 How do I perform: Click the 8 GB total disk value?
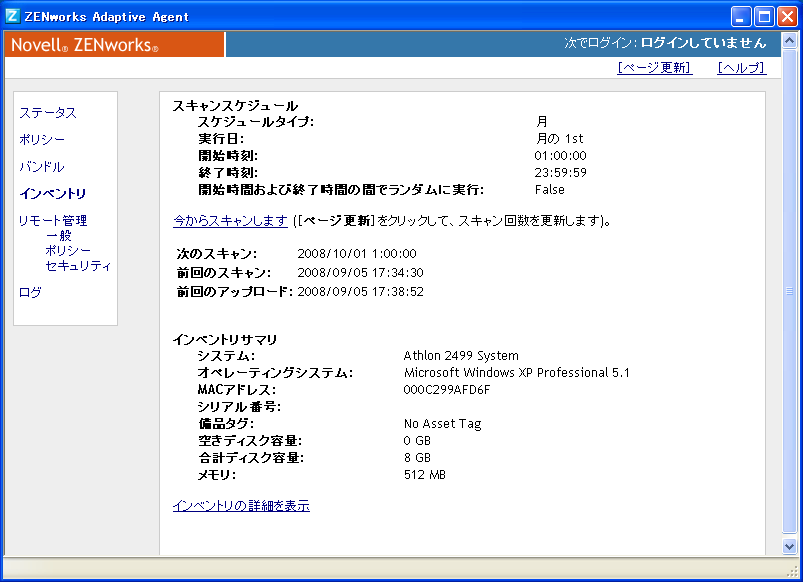point(417,458)
